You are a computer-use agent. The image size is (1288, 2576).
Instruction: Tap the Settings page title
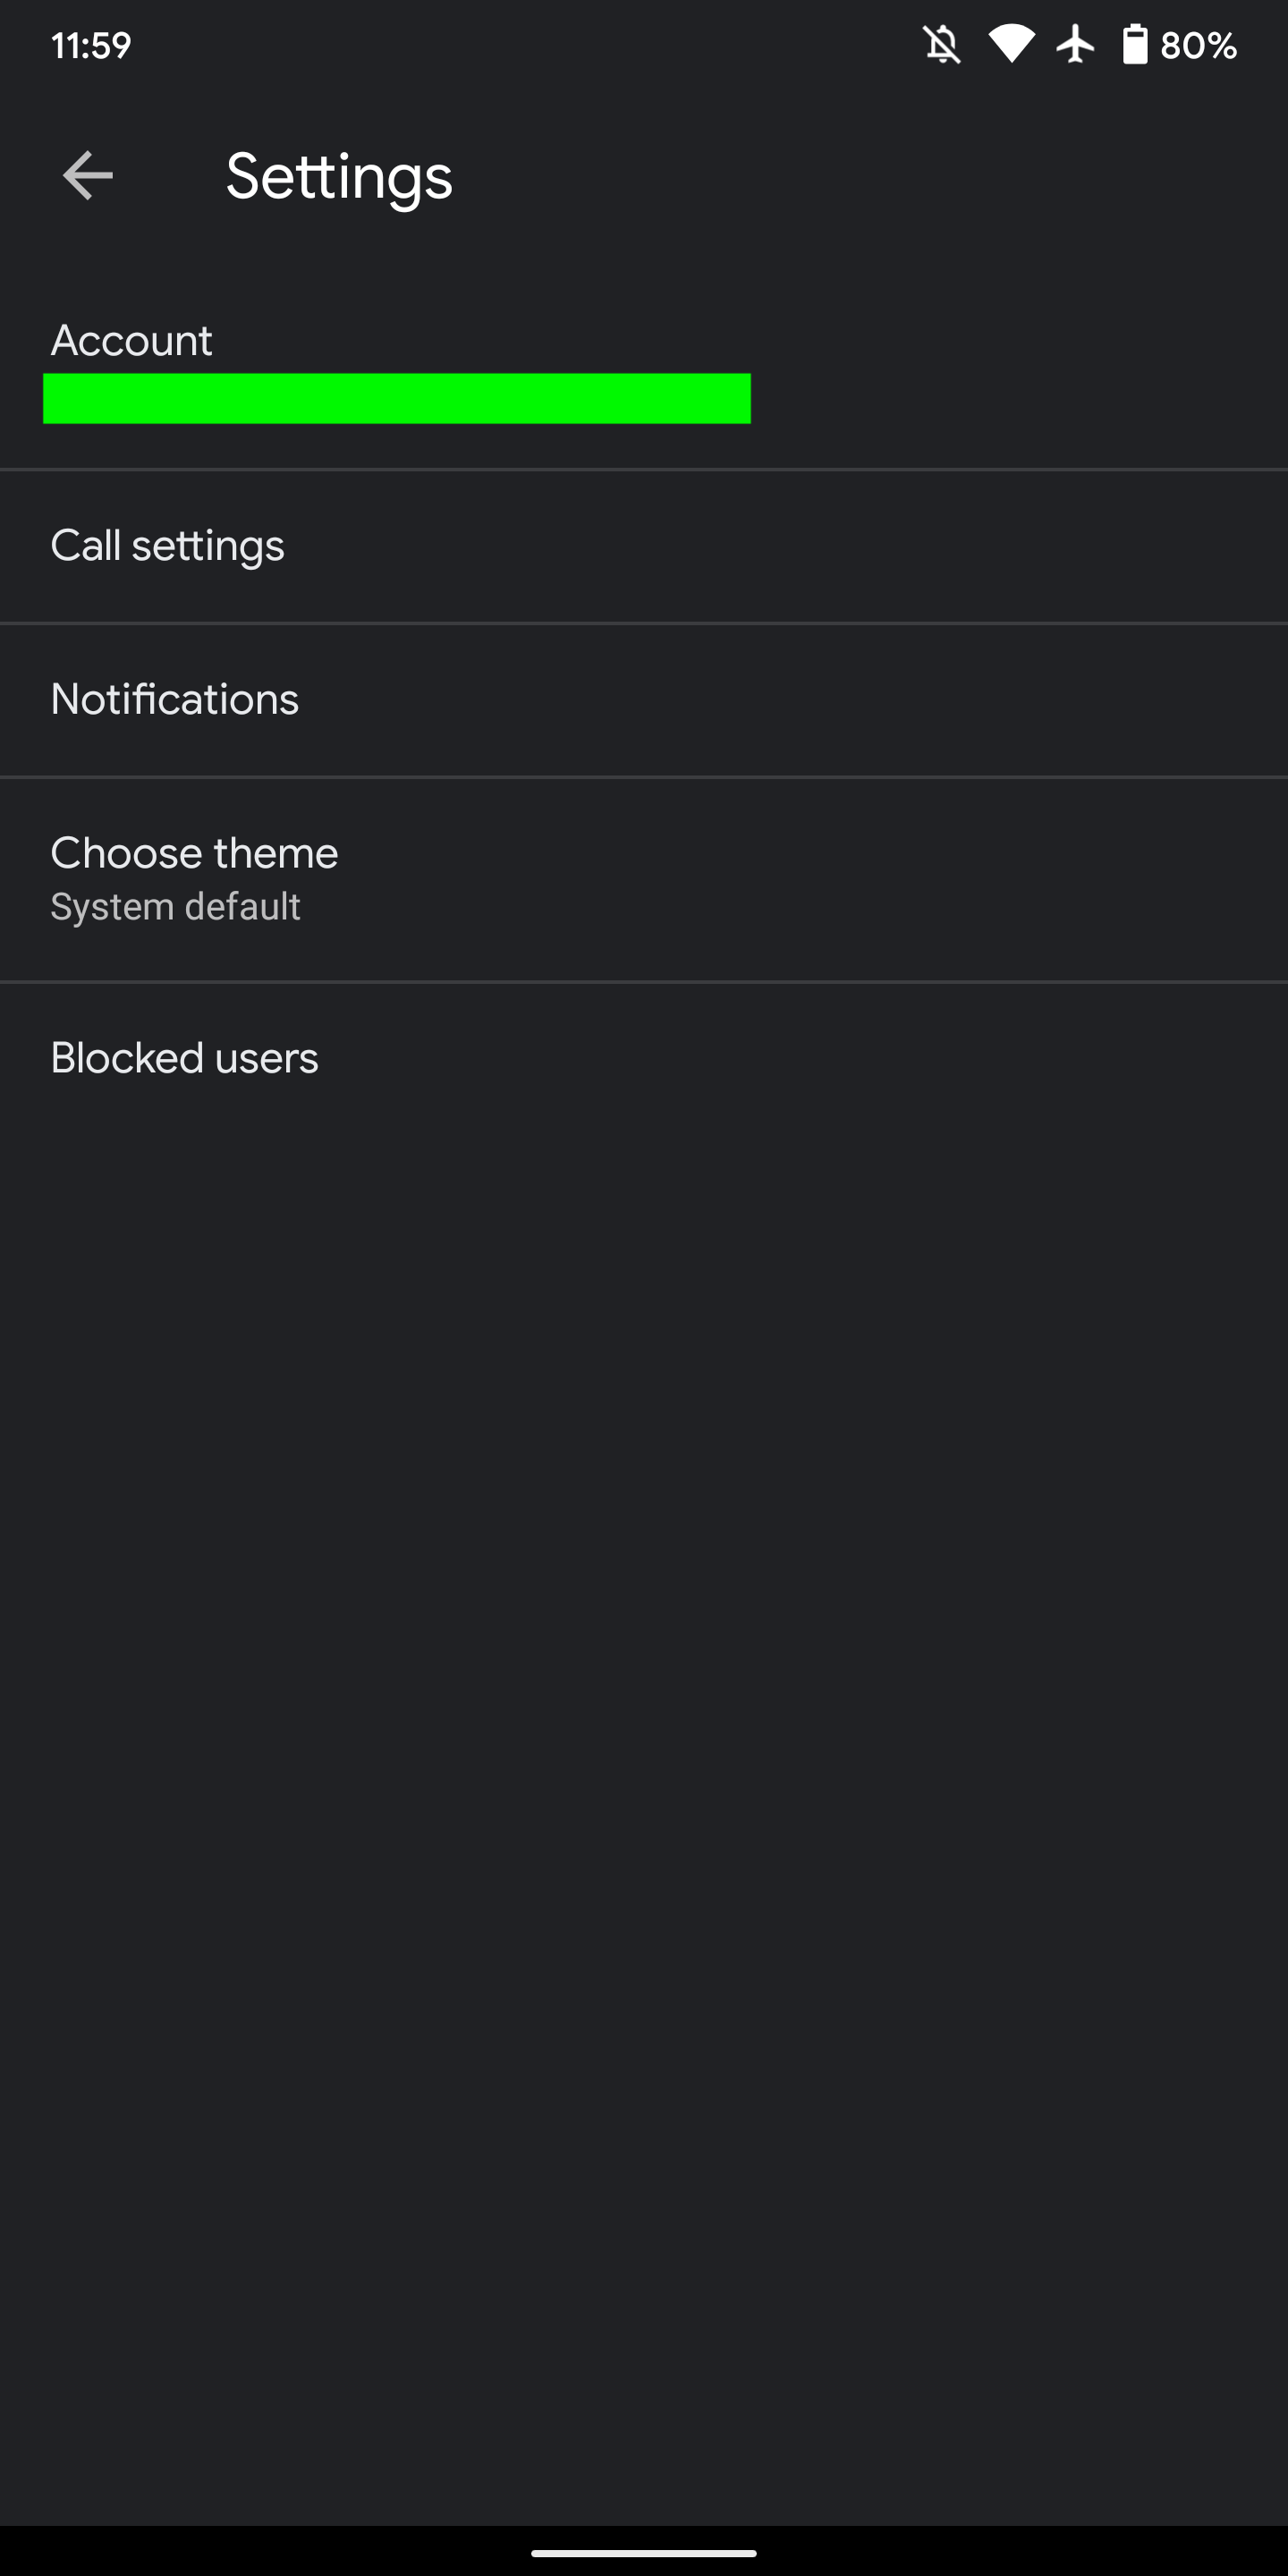(x=339, y=177)
